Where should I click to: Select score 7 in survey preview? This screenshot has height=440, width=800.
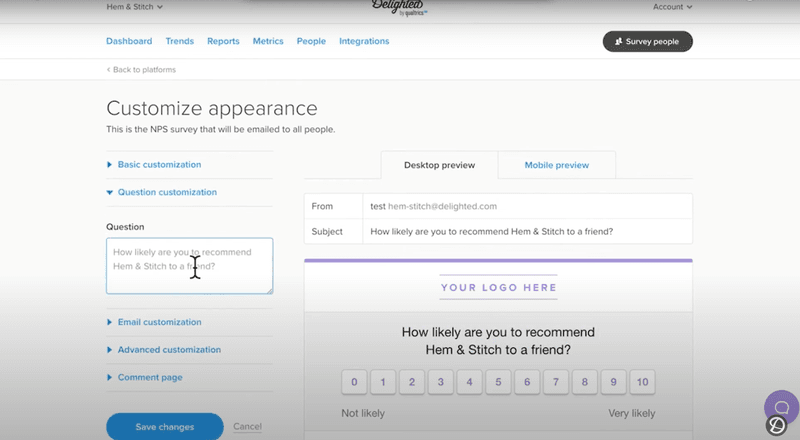pos(556,382)
